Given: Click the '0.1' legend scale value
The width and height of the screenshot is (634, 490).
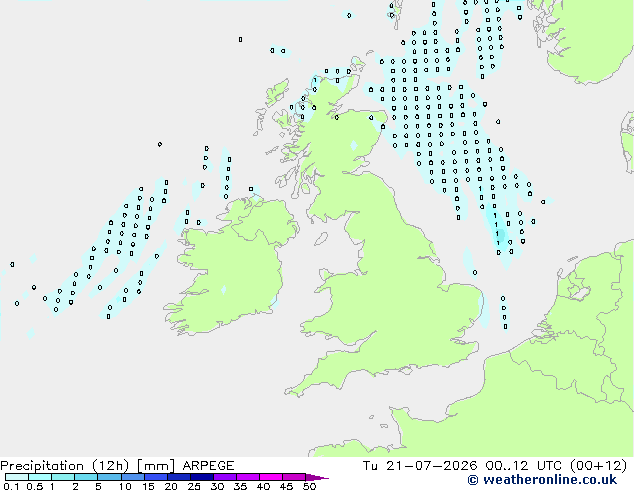Looking at the screenshot, I should click(11, 486).
